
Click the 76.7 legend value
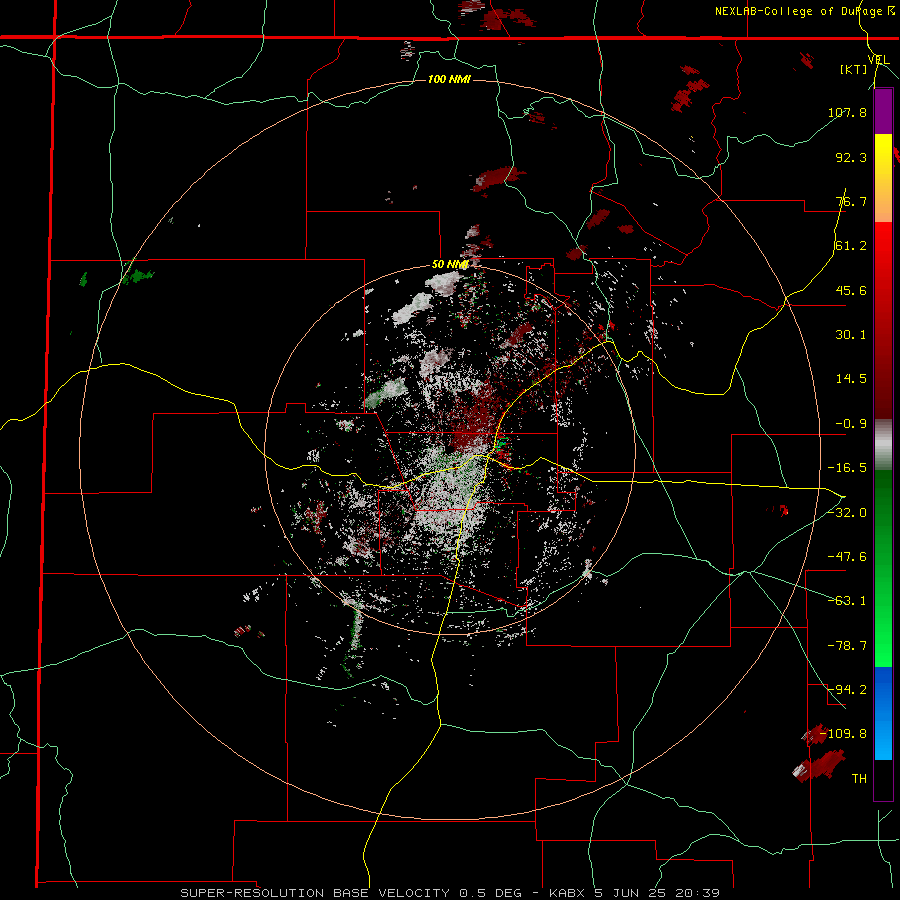tap(851, 201)
